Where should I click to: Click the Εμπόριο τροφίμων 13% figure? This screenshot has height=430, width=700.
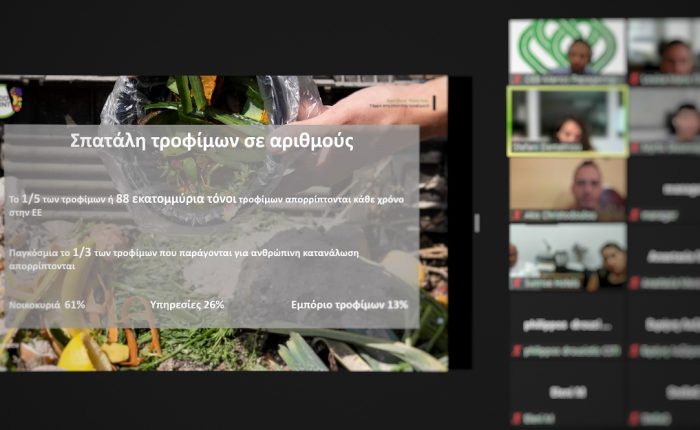click(x=350, y=305)
